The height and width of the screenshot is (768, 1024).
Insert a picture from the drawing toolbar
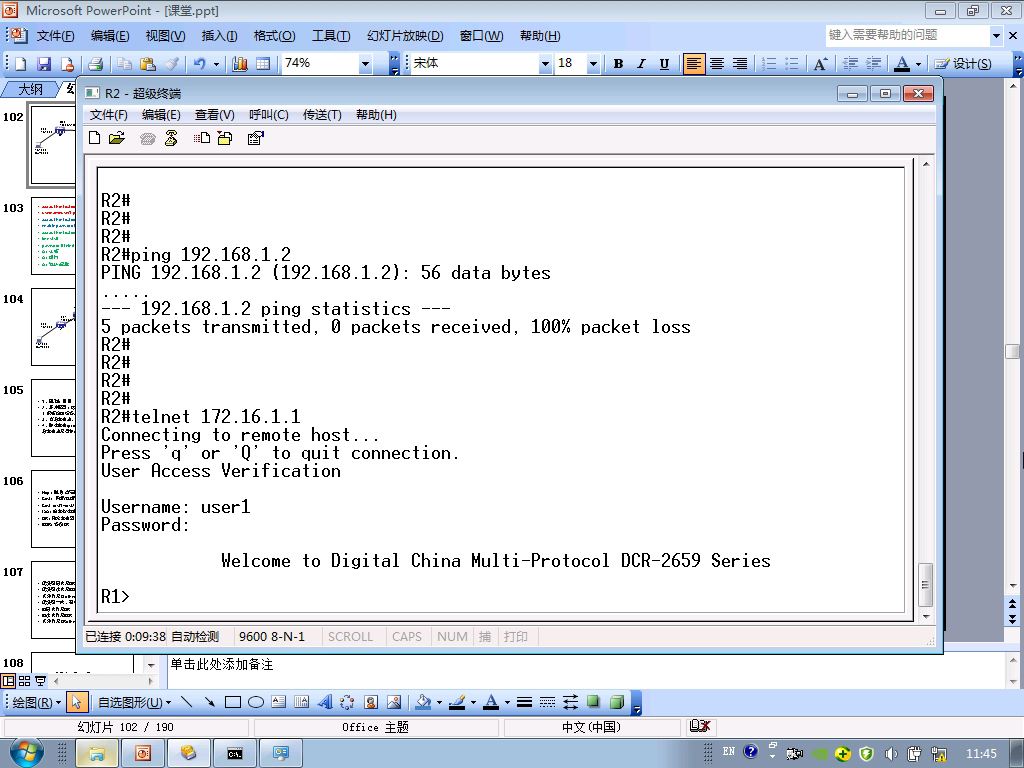tap(394, 702)
